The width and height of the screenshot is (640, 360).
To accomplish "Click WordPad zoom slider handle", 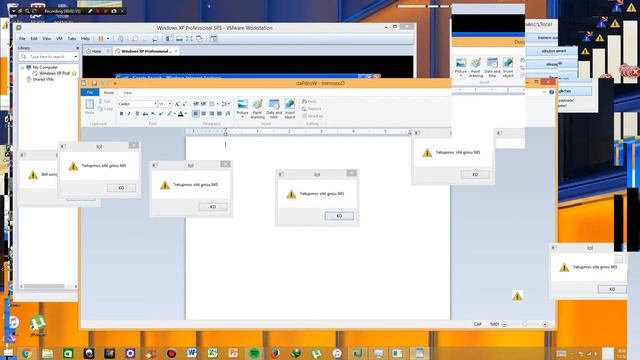I will (524, 324).
